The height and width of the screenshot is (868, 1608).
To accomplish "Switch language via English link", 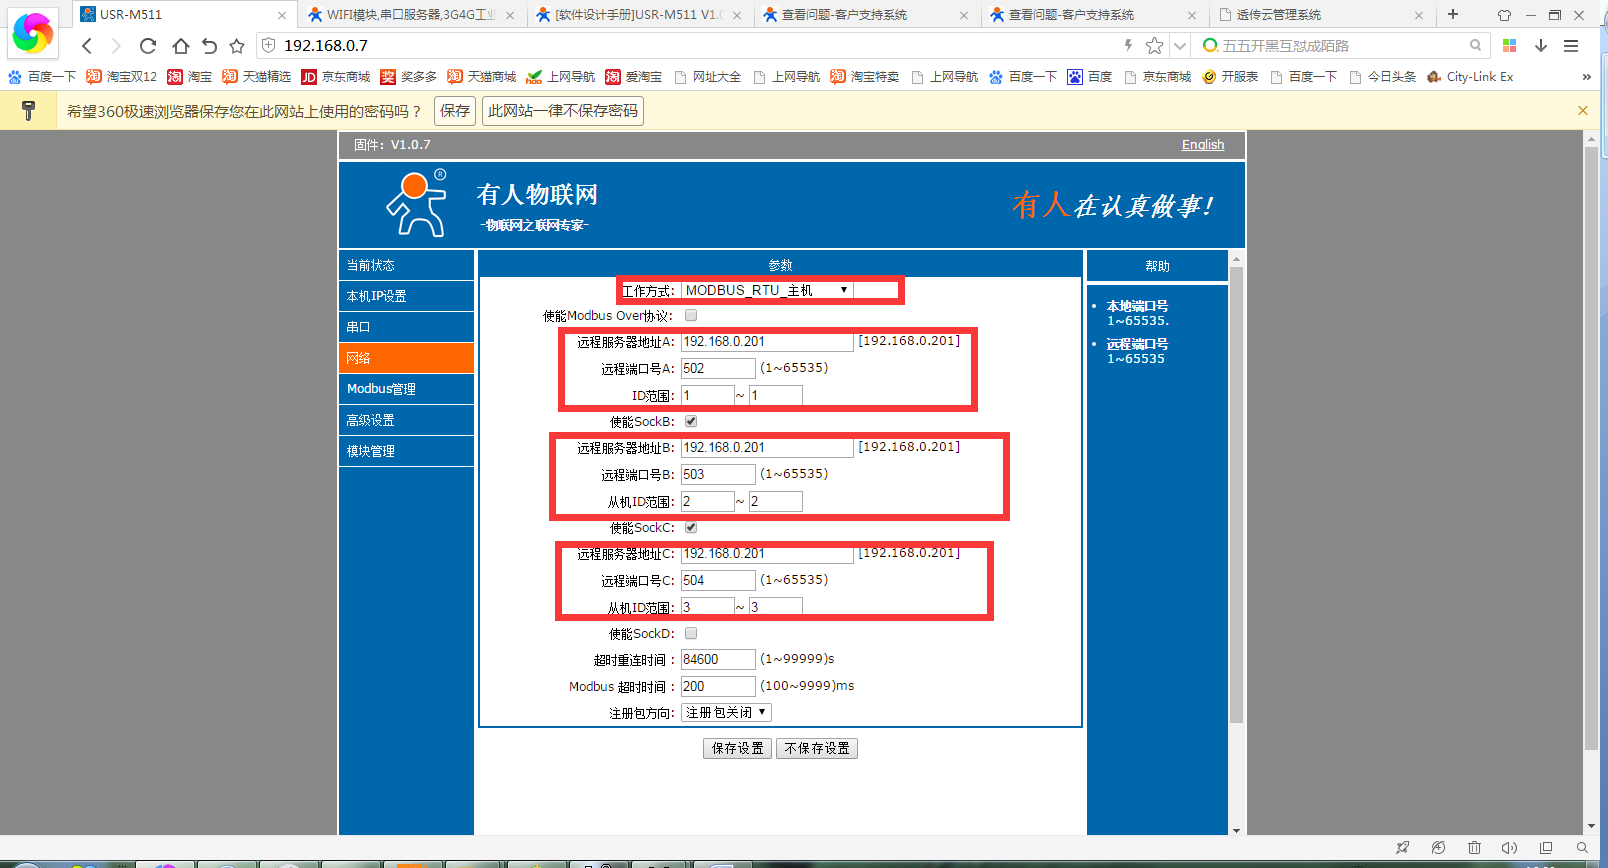I will (1202, 145).
